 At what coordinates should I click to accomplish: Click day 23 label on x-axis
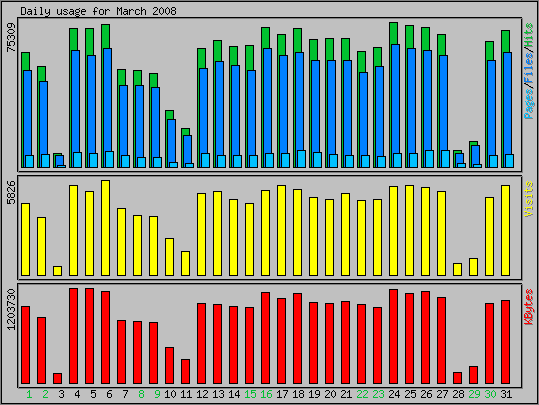(x=378, y=394)
